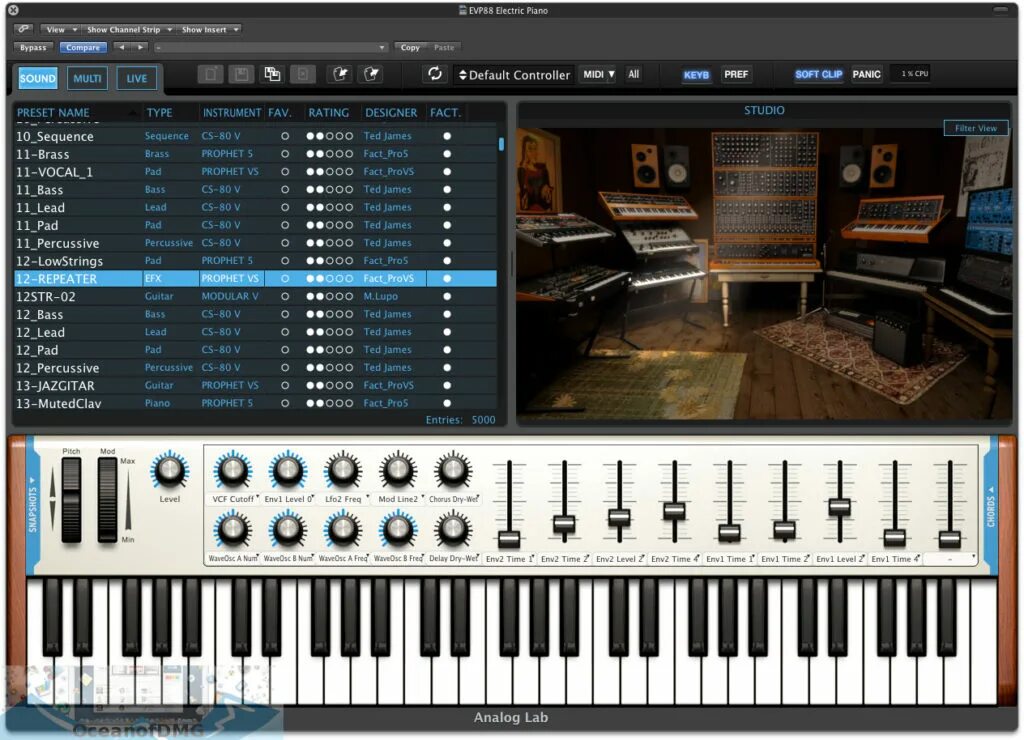Image resolution: width=1024 pixels, height=740 pixels.
Task: Switch to the MULTI tab
Action: 87,78
